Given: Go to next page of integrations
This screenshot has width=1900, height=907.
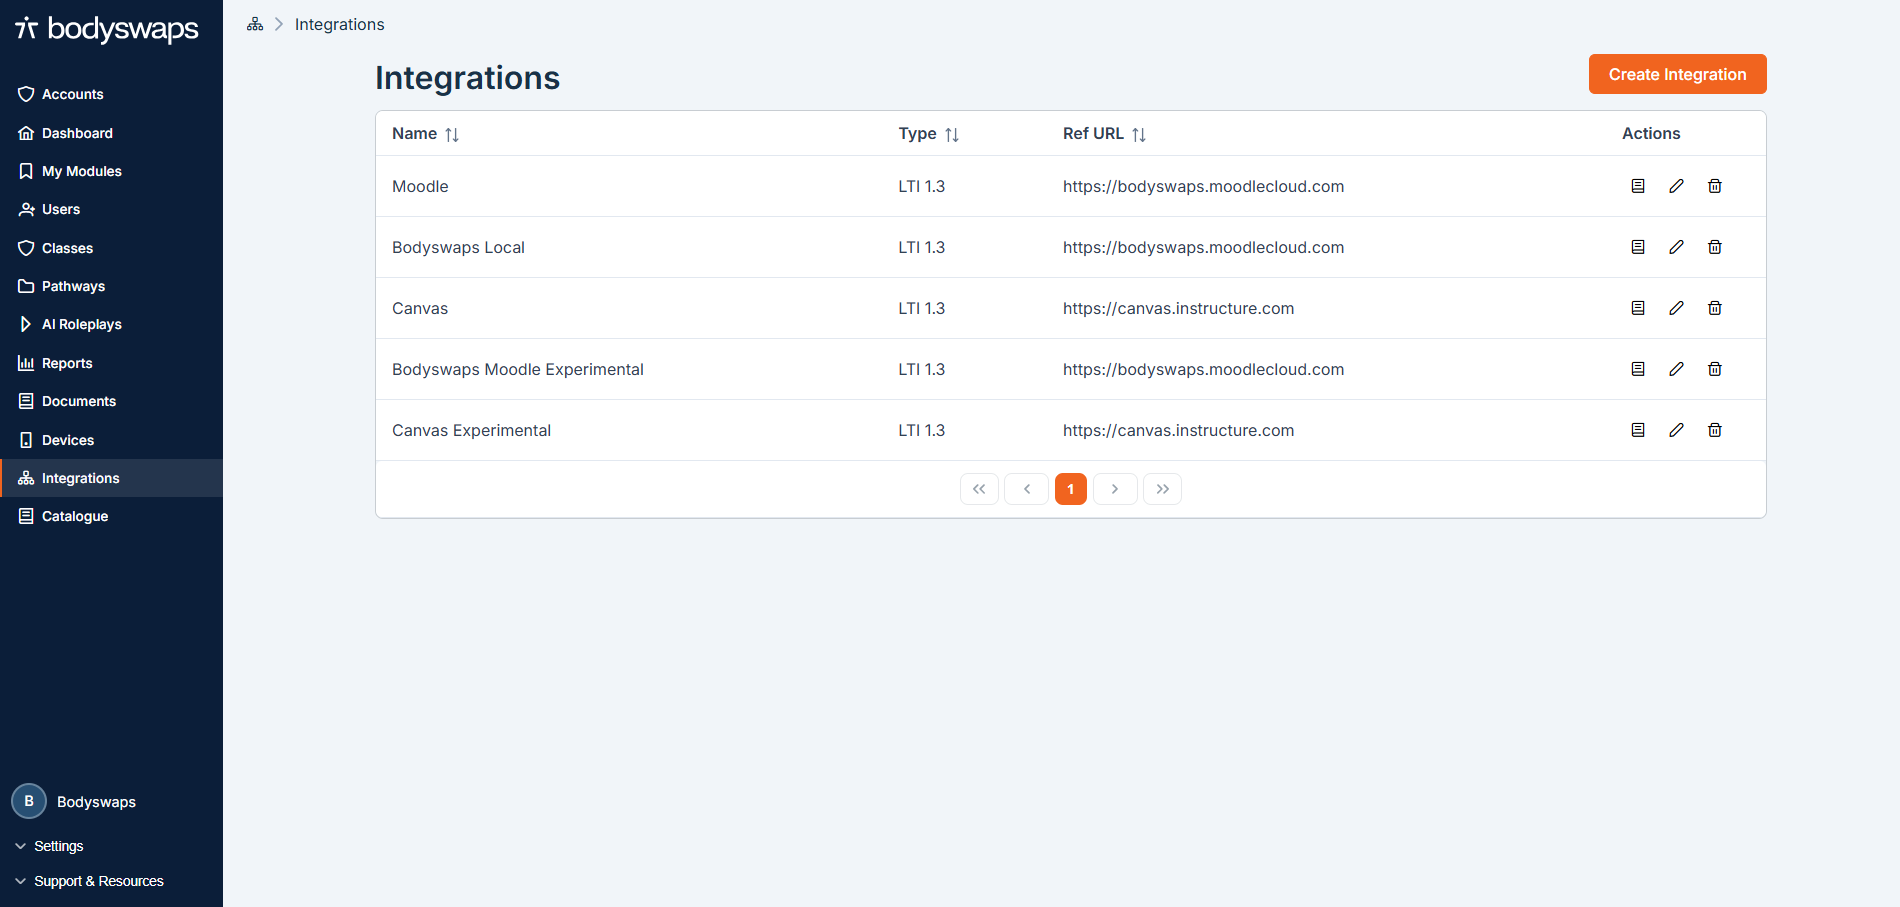Looking at the screenshot, I should pos(1115,489).
